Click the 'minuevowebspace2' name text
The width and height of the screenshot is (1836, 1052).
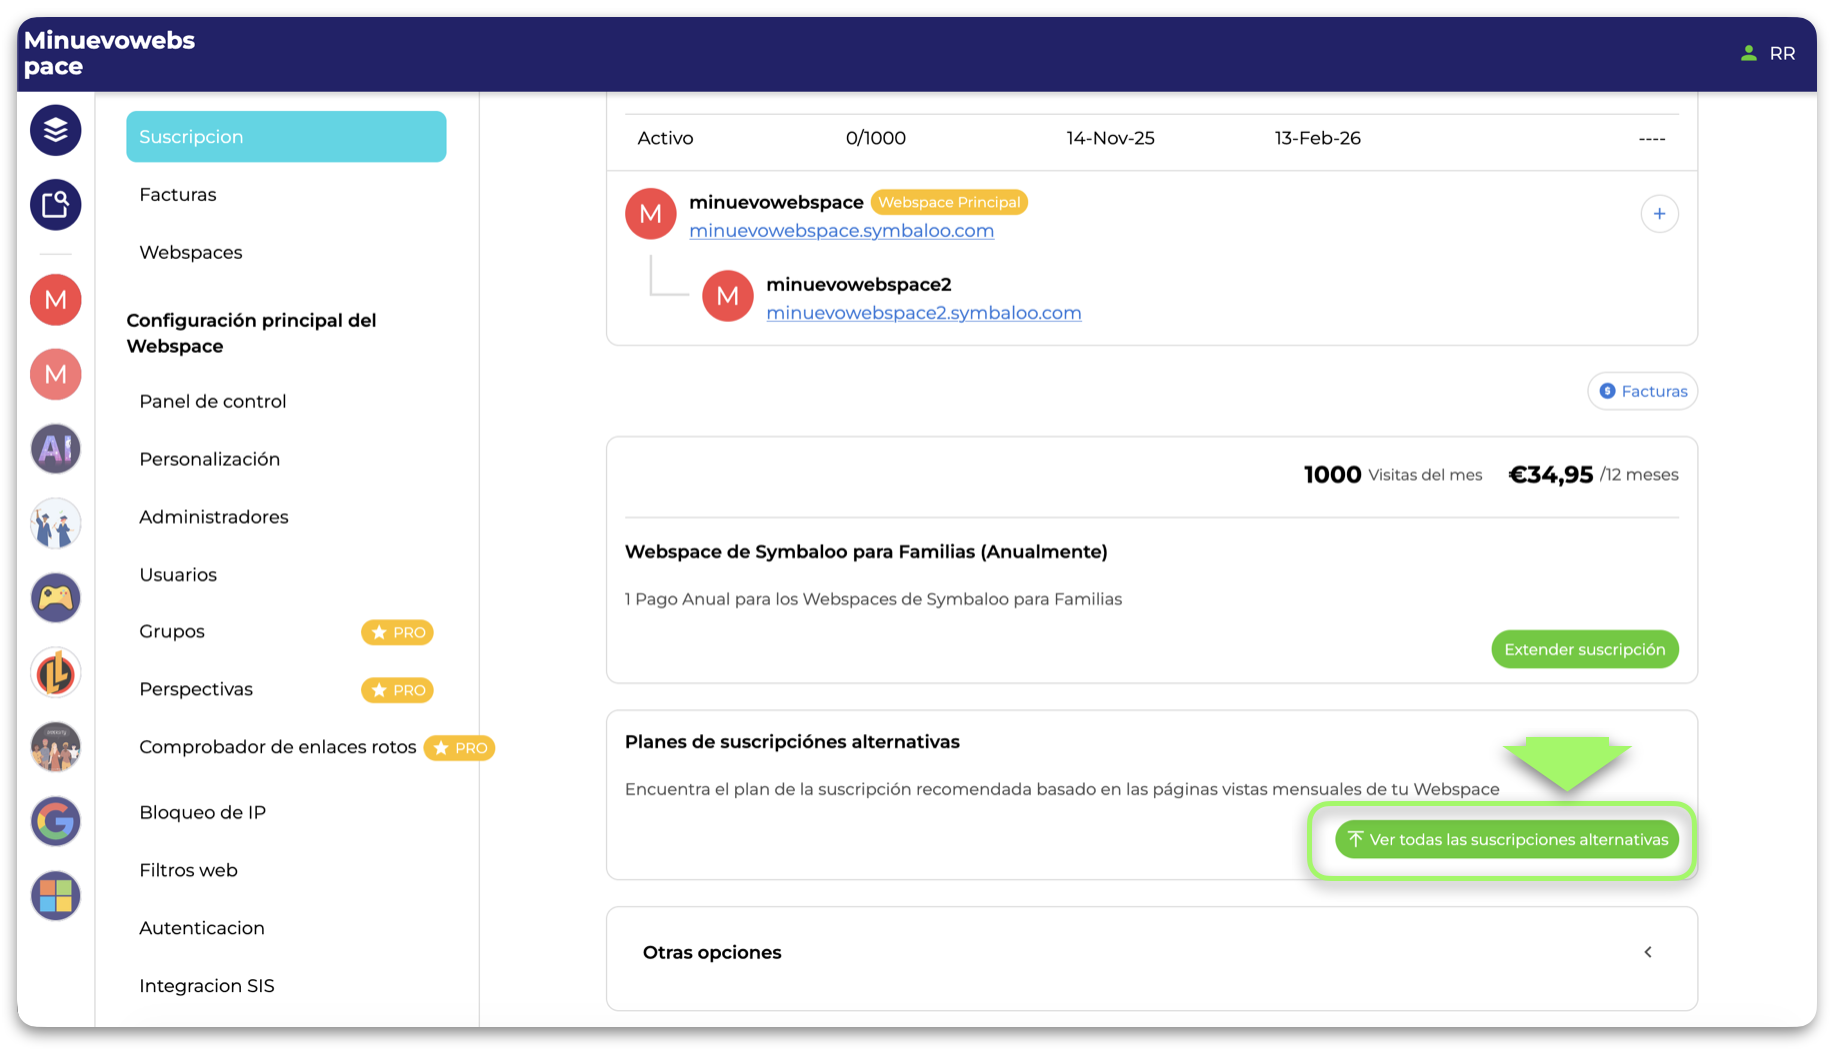pos(859,285)
